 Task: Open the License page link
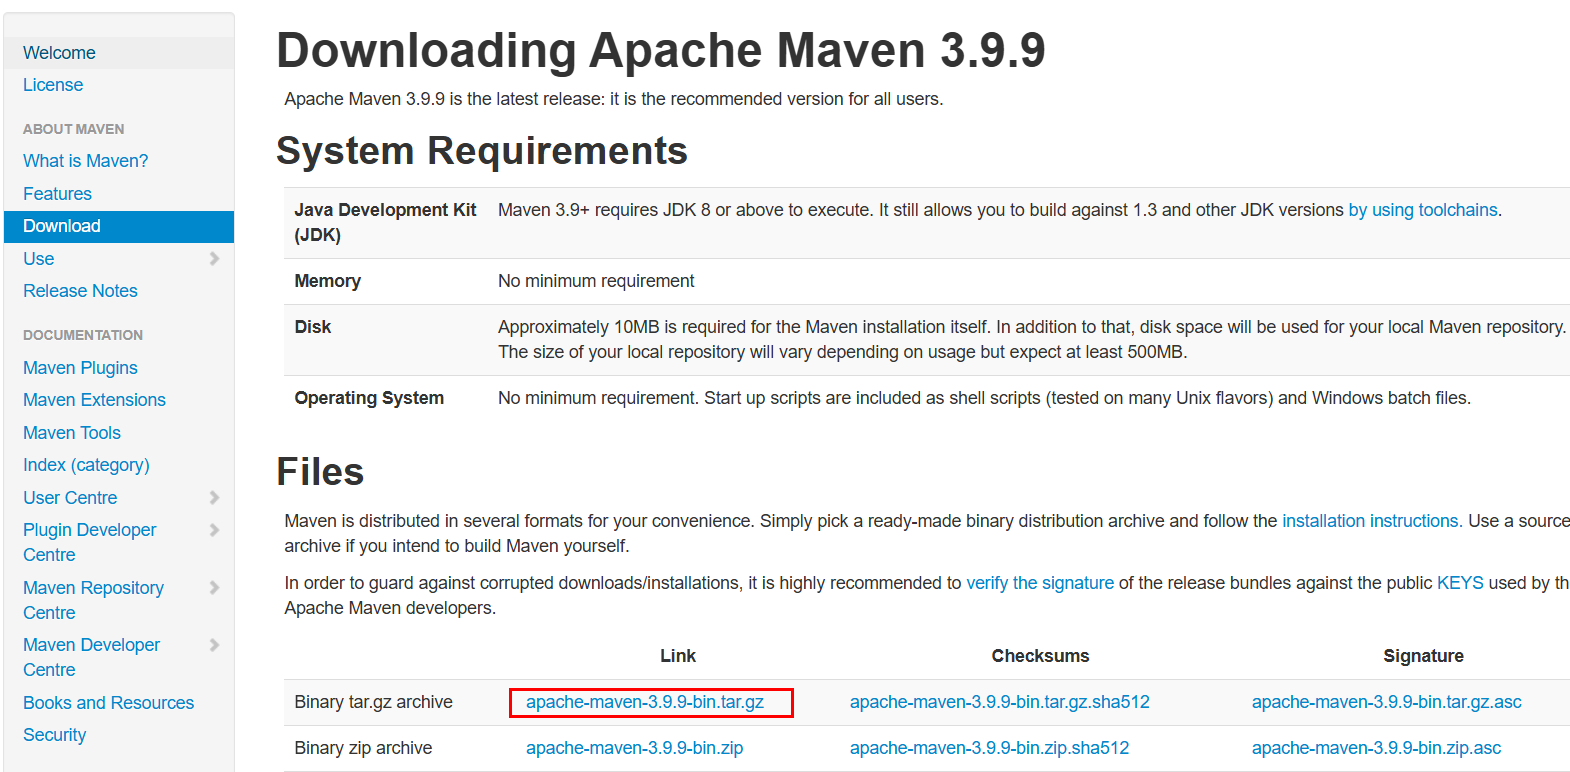pos(53,85)
